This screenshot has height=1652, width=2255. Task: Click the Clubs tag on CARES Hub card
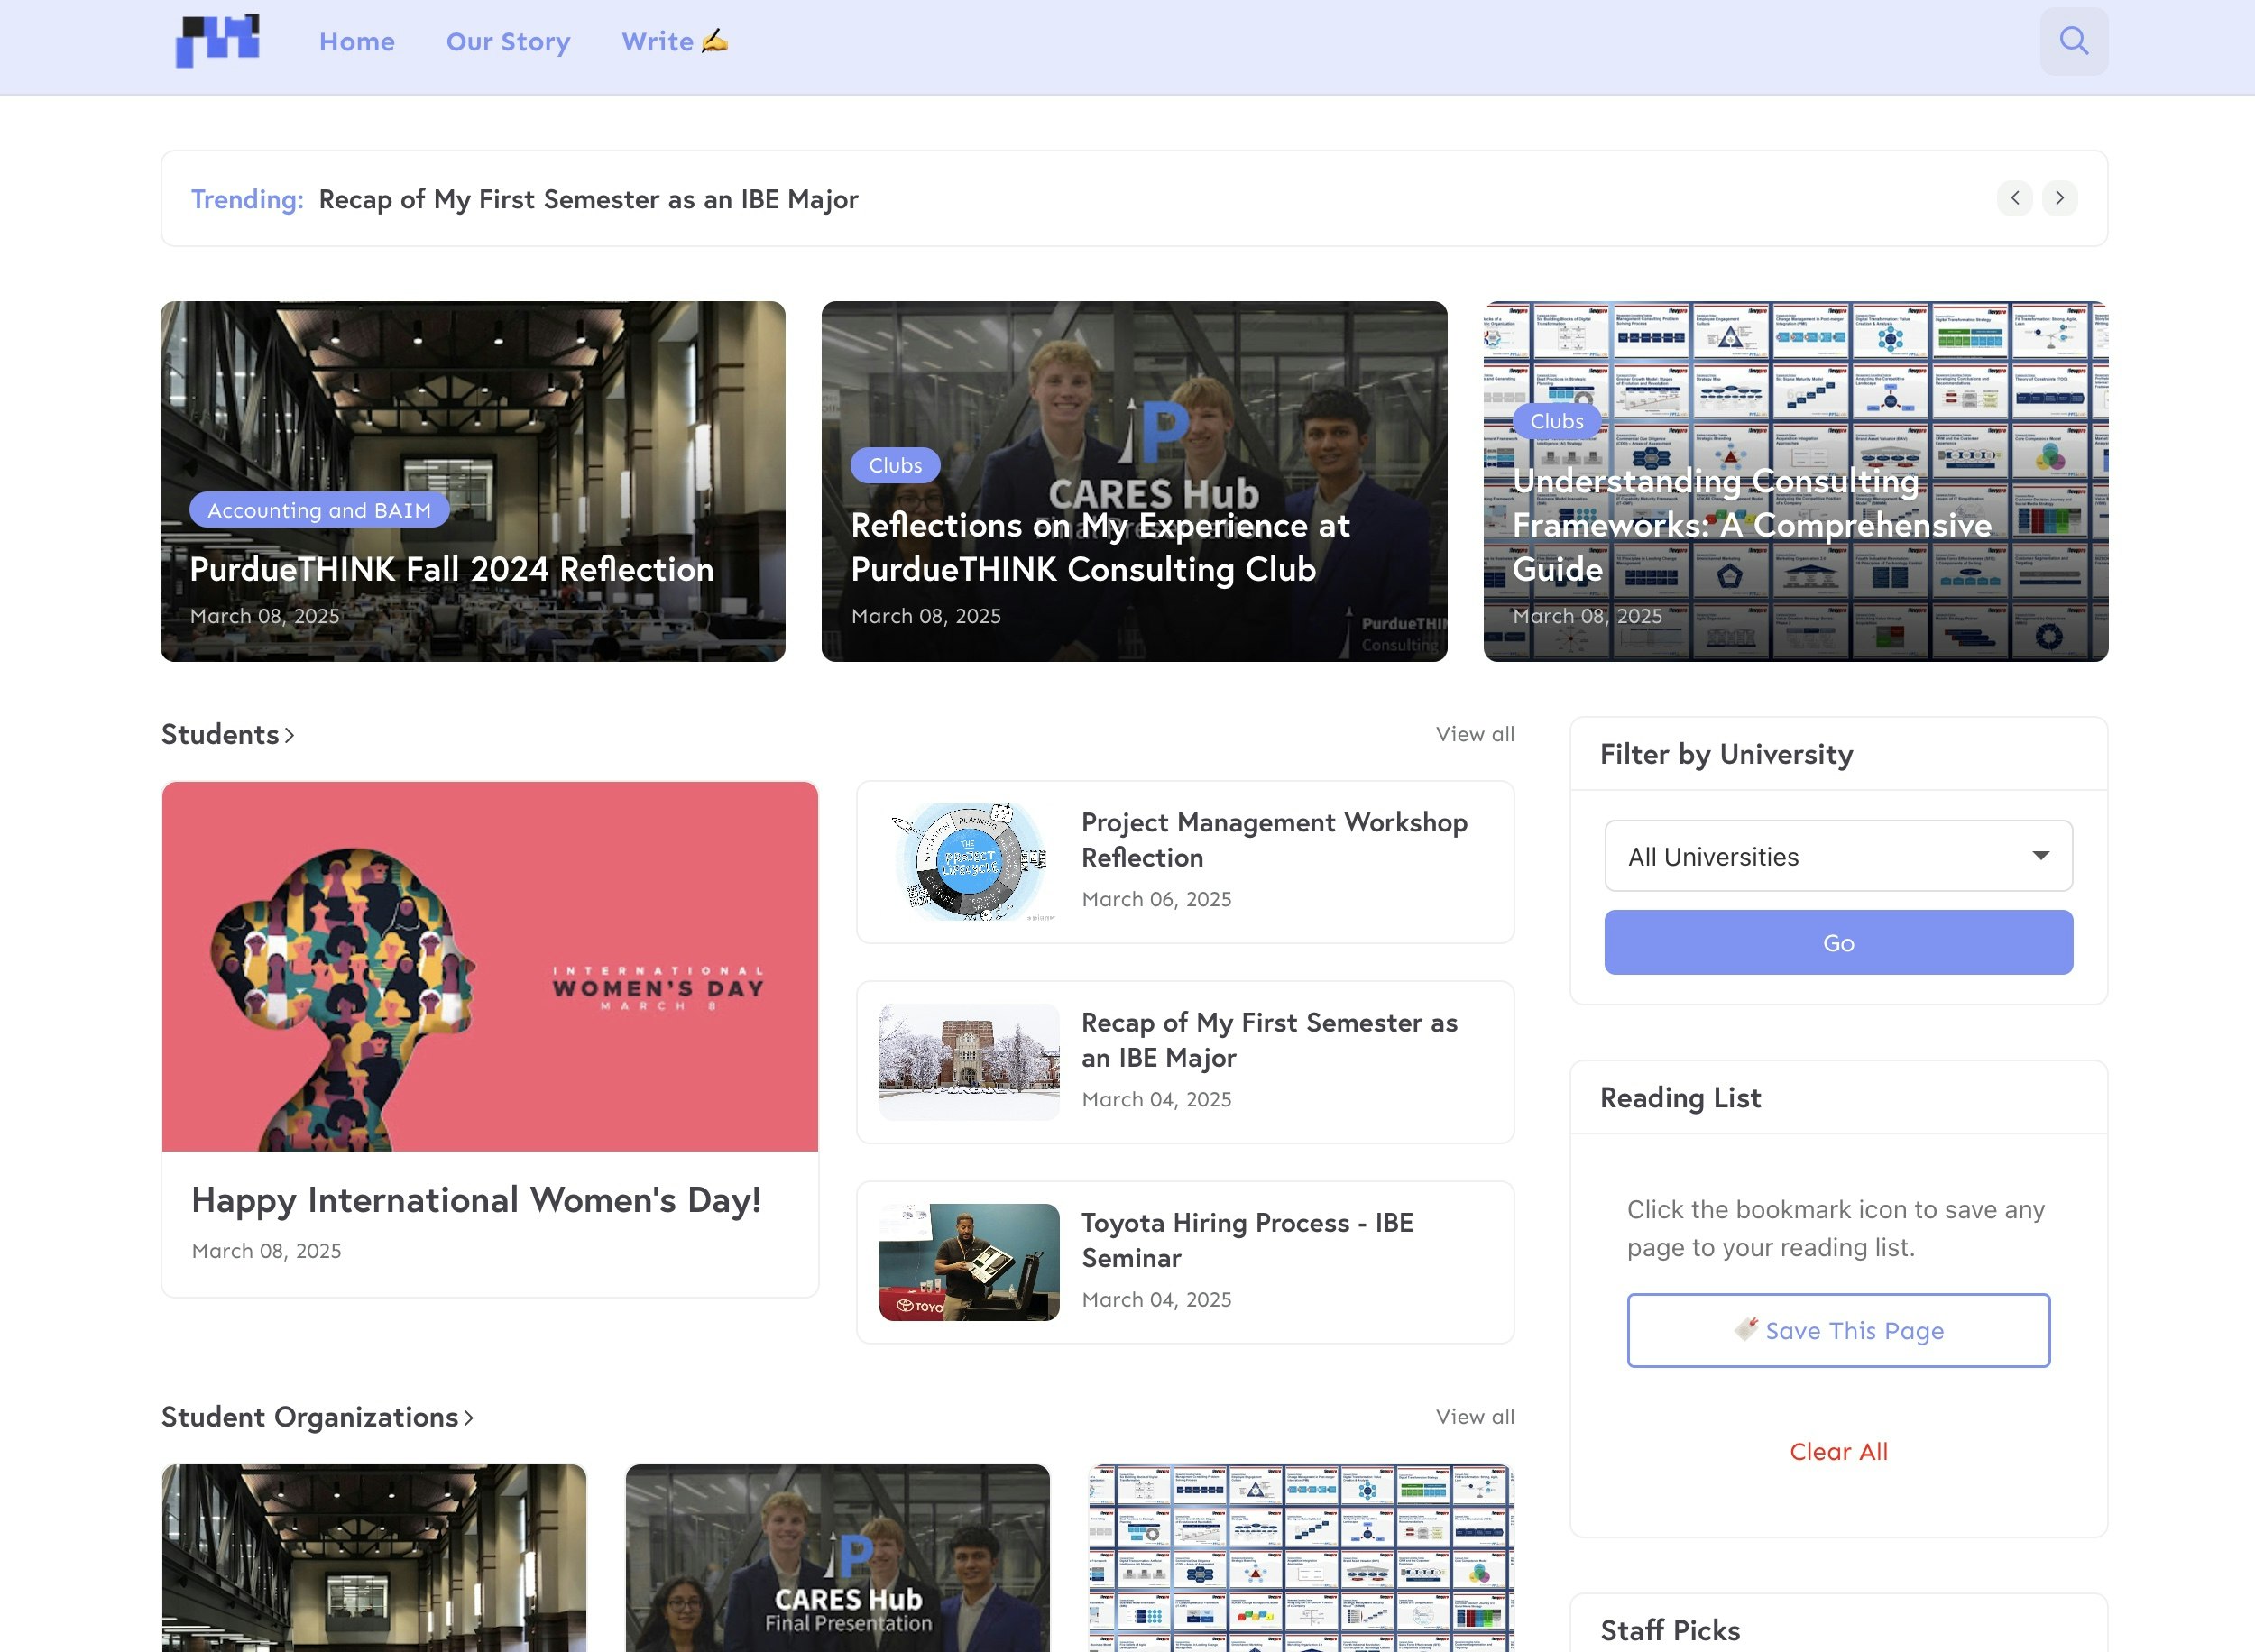click(x=894, y=465)
